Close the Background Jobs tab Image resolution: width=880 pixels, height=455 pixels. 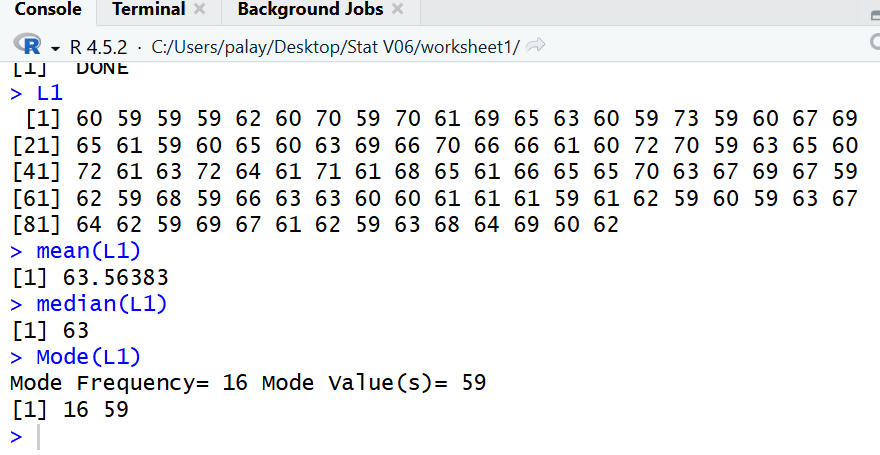397,10
